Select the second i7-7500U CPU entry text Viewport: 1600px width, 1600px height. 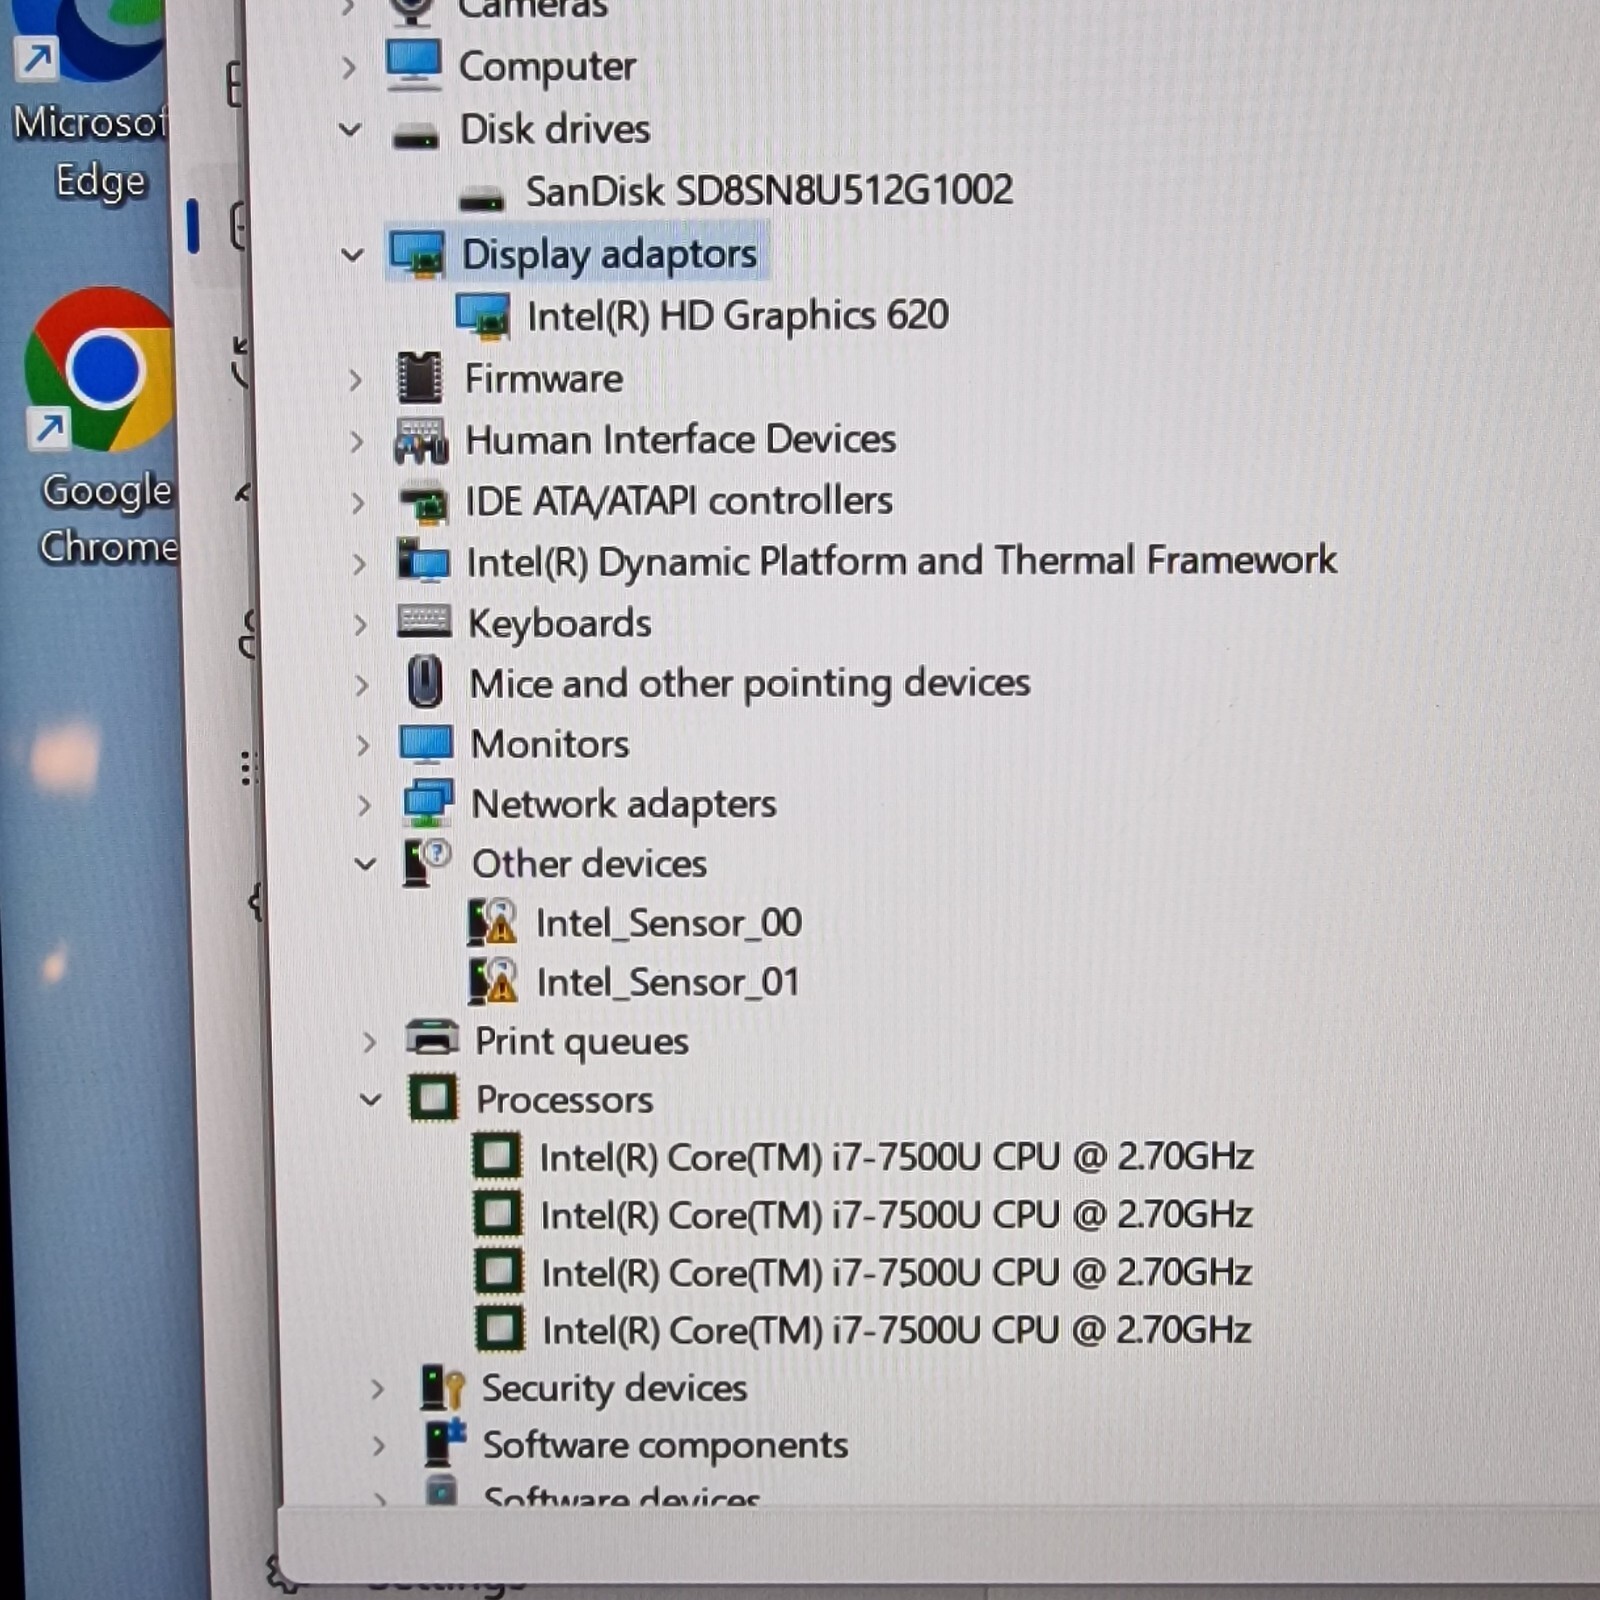(896, 1215)
